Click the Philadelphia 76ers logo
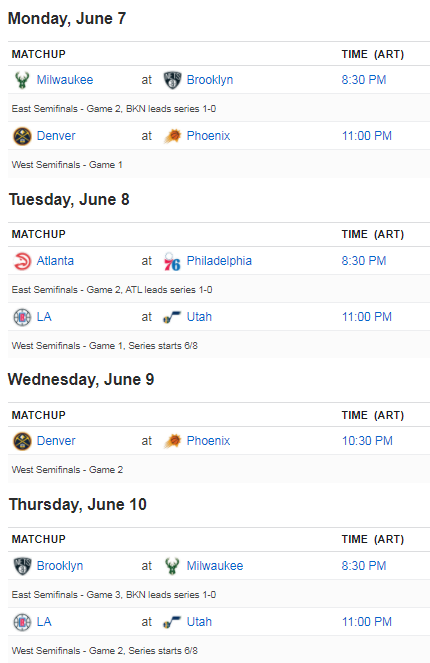 172,261
